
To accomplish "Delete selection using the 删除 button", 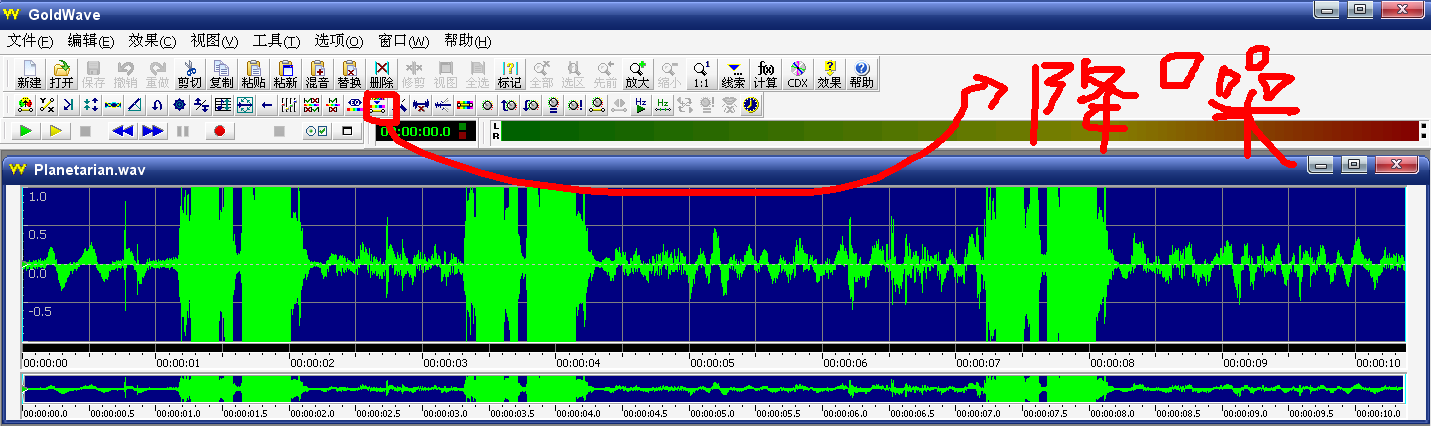I will tap(381, 74).
